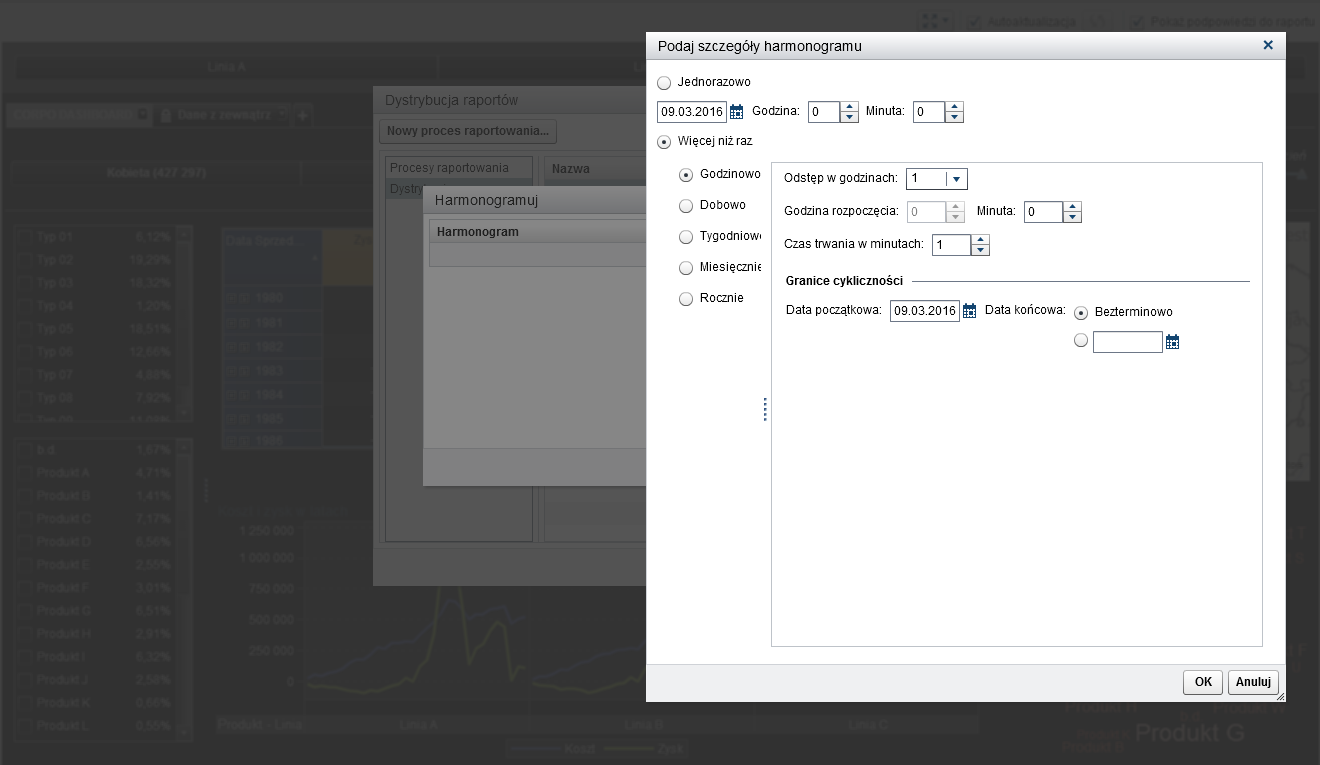This screenshot has height=765, width=1320.
Task: Open calendar picker for one-time date
Action: [737, 112]
